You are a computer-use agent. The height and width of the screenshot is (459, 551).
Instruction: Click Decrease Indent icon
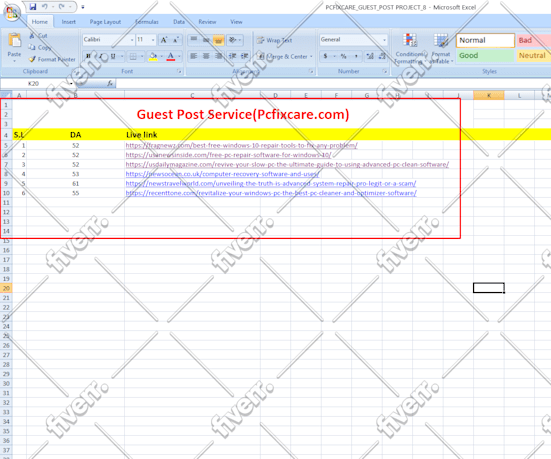point(232,56)
